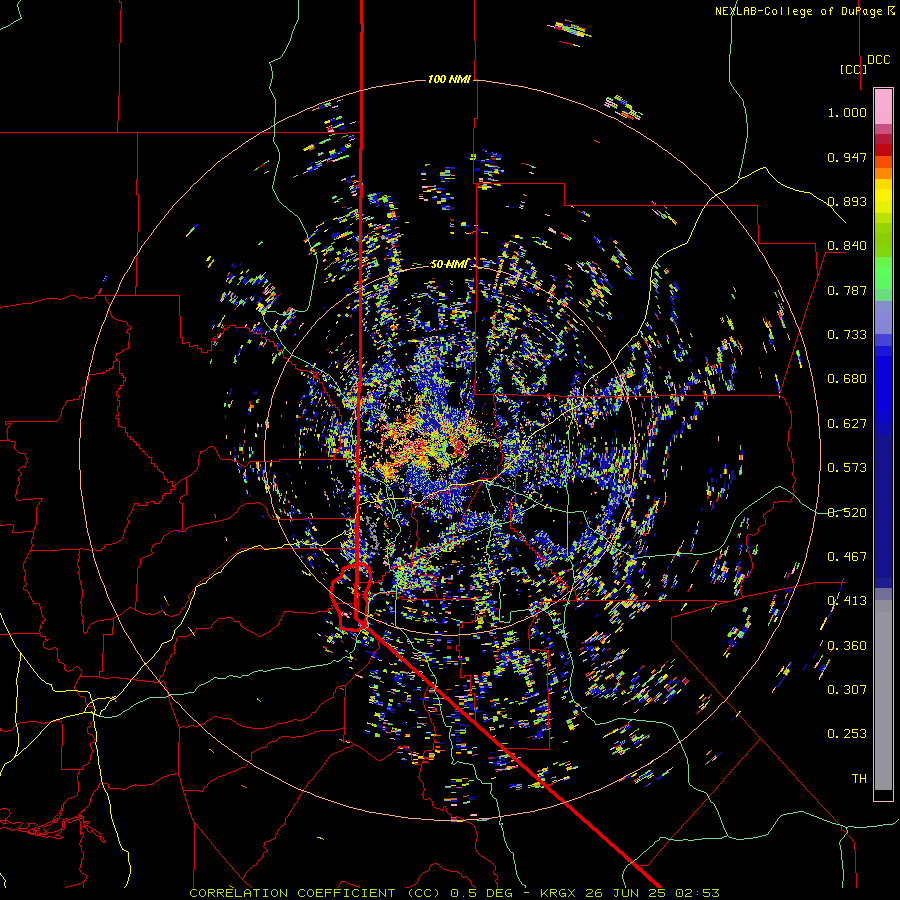Click the DCC label above color bar
This screenshot has height=900, width=900.
[879, 60]
